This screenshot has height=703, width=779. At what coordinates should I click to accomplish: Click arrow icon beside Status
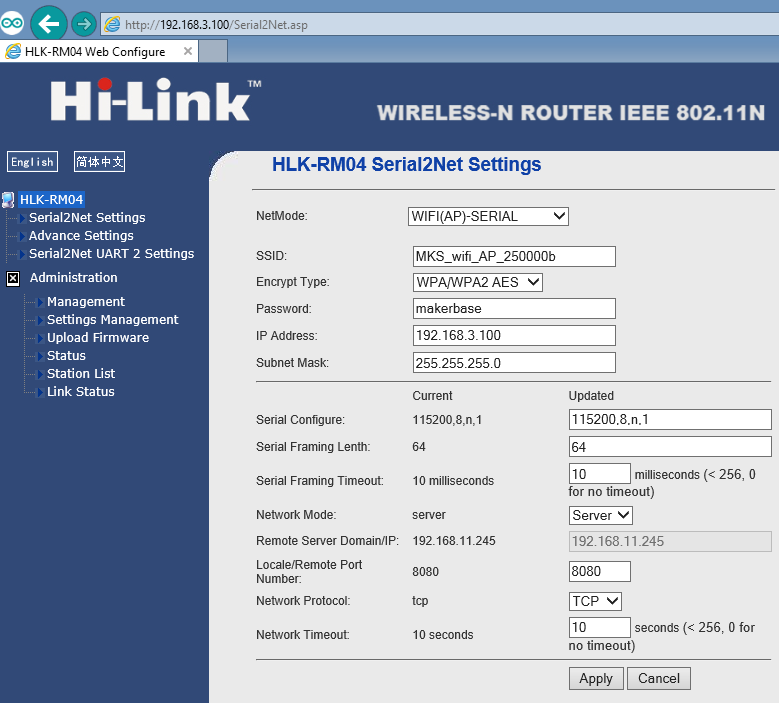click(41, 356)
